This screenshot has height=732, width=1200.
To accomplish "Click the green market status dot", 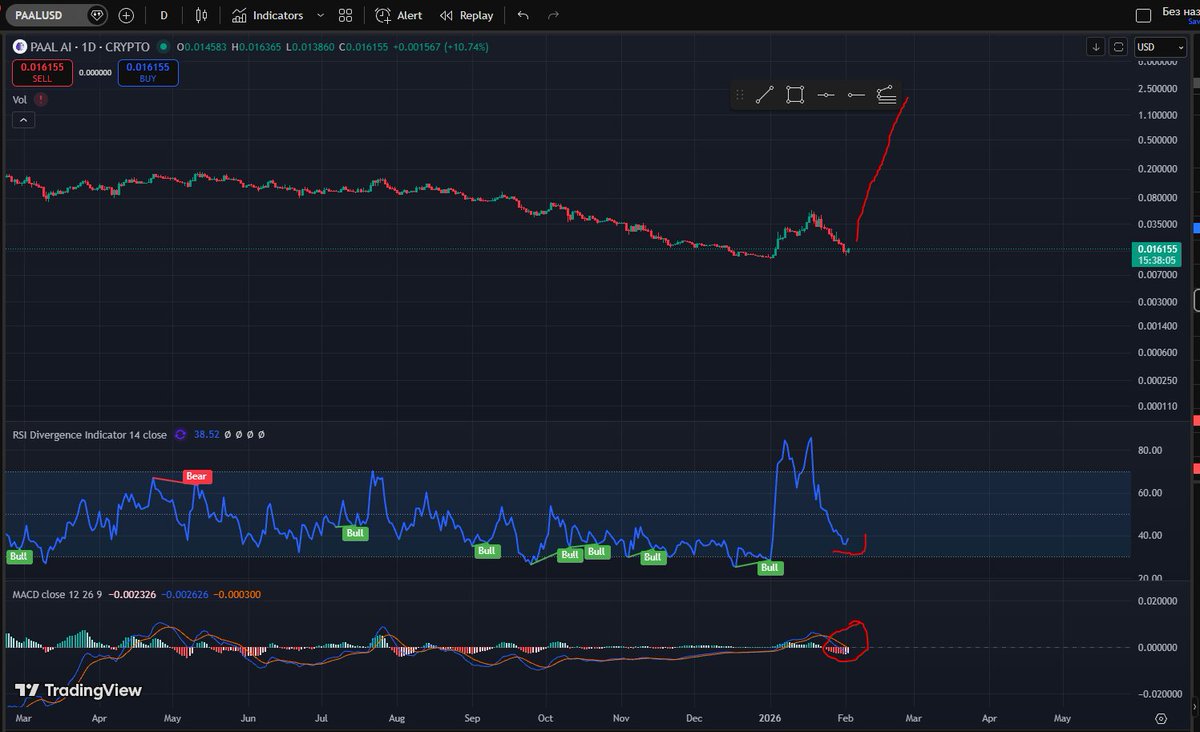I will click(164, 47).
